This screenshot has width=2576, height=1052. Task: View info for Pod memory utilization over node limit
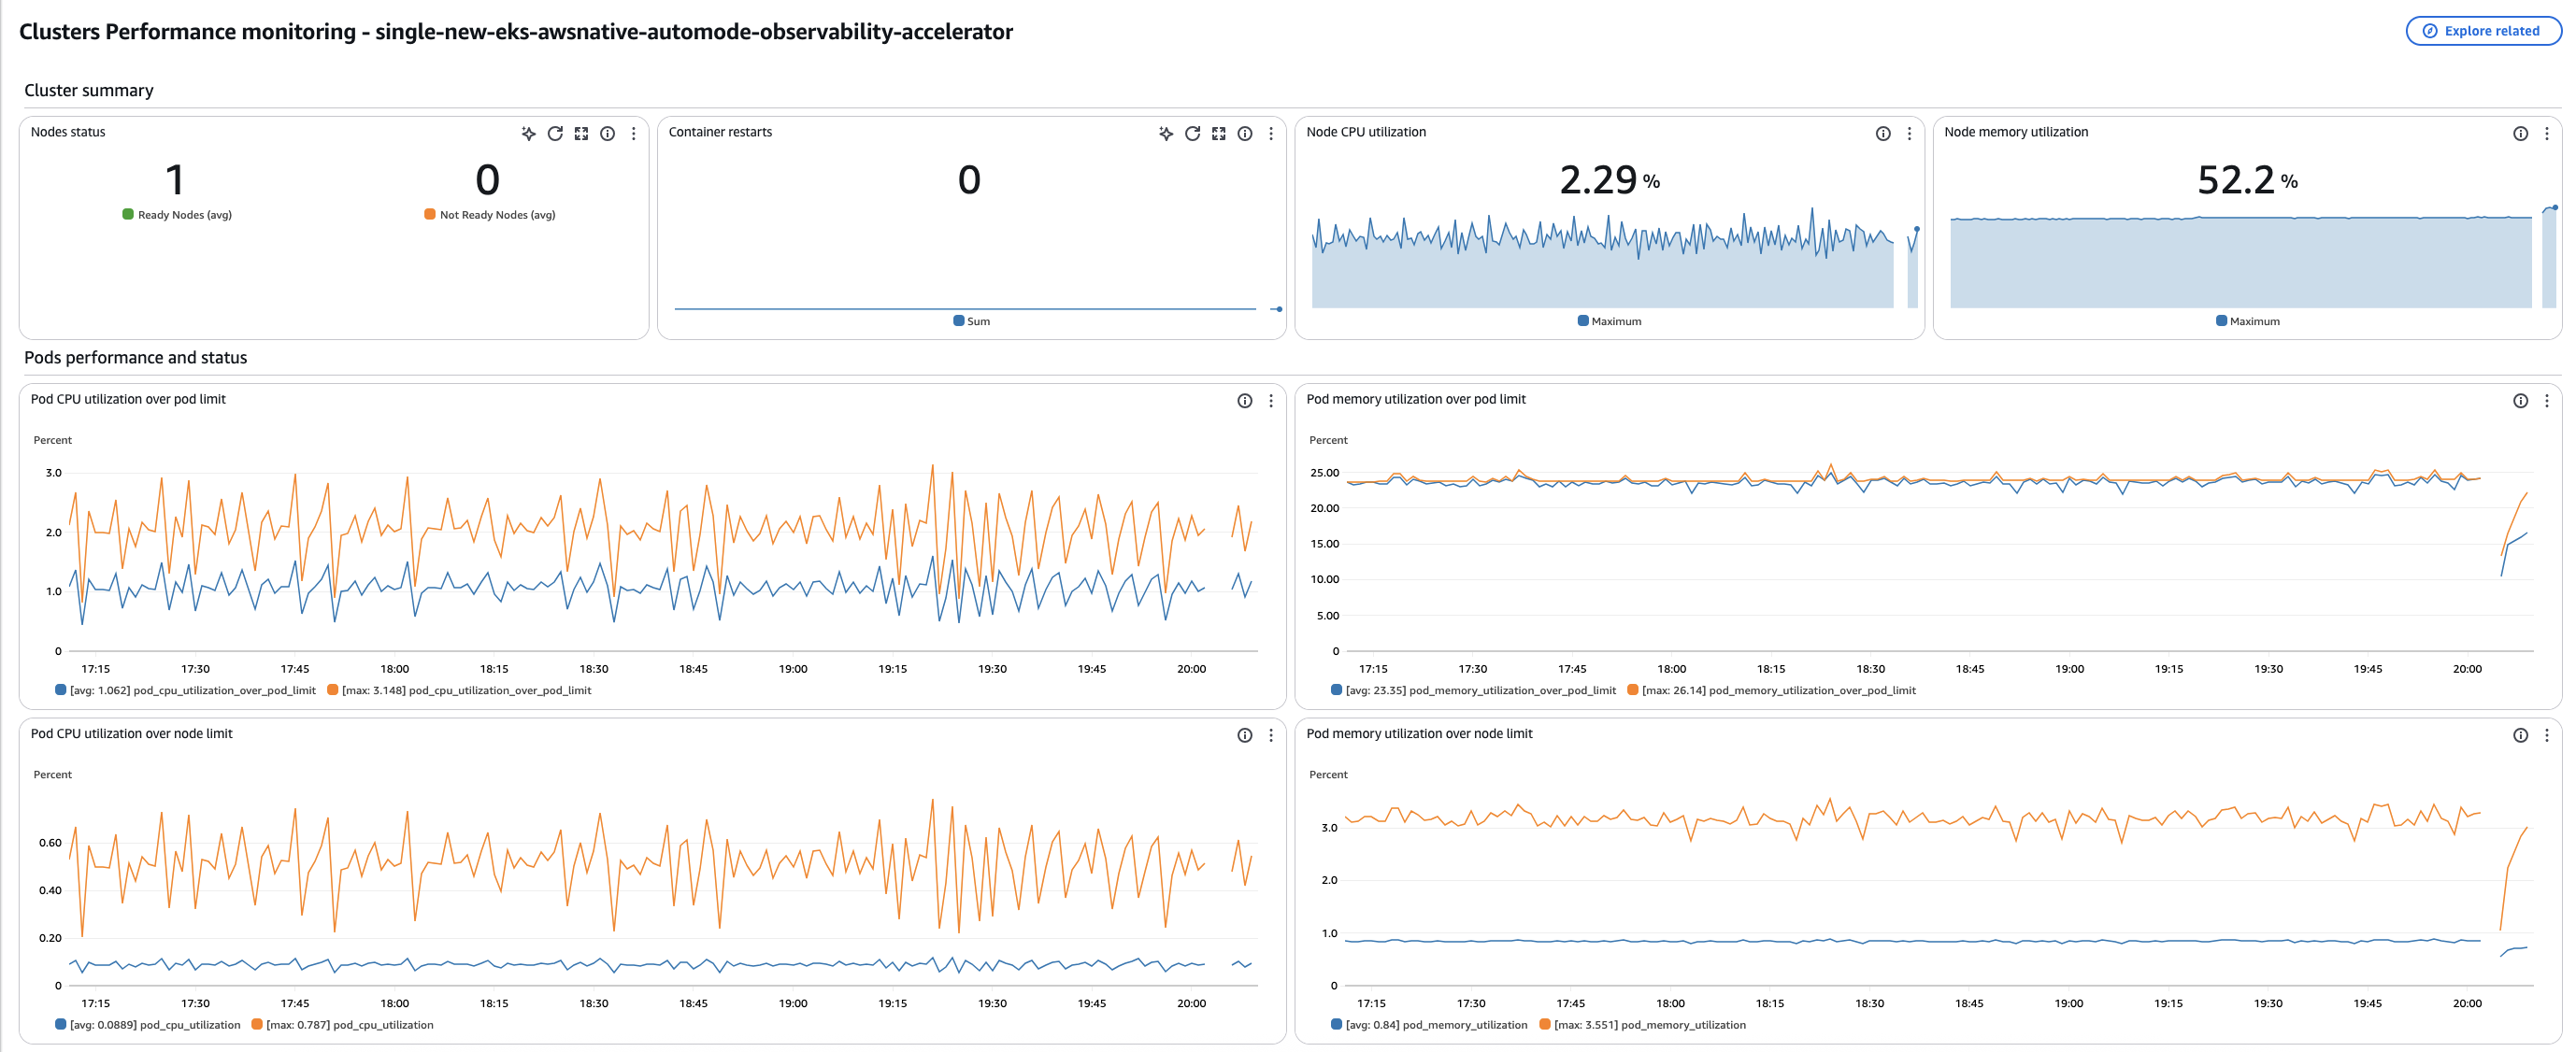(x=2520, y=735)
